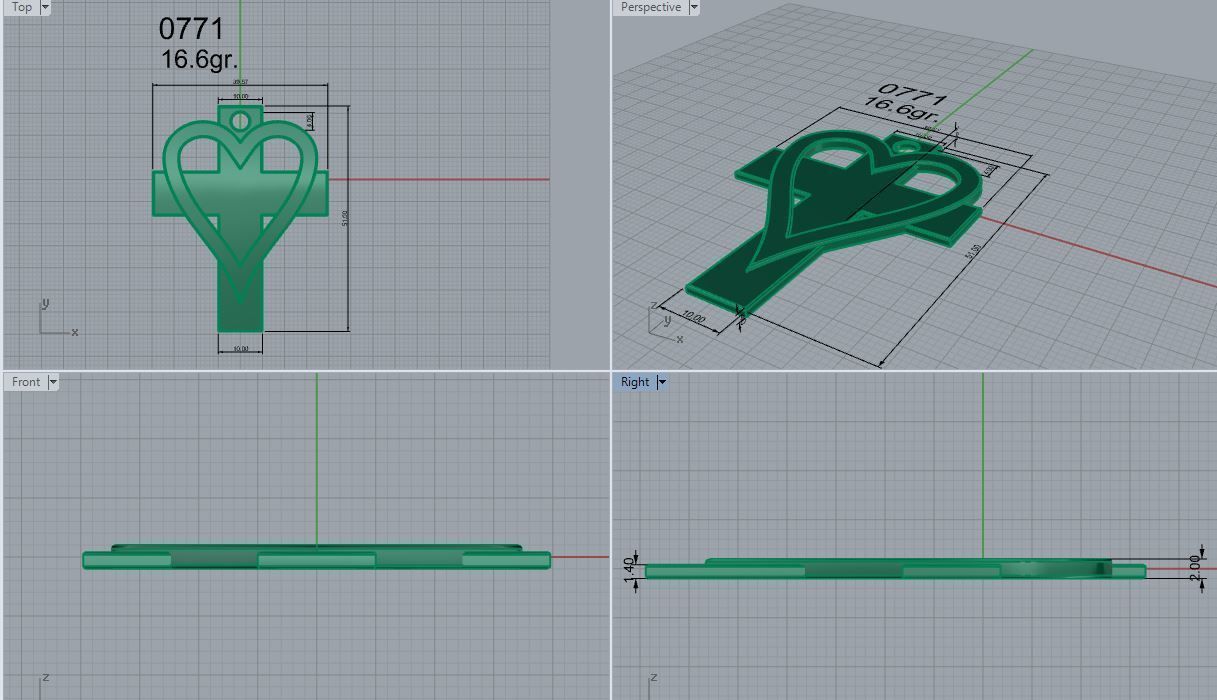This screenshot has height=700, width=1217.
Task: Activate the Front viewport title label
Action: click(x=26, y=382)
